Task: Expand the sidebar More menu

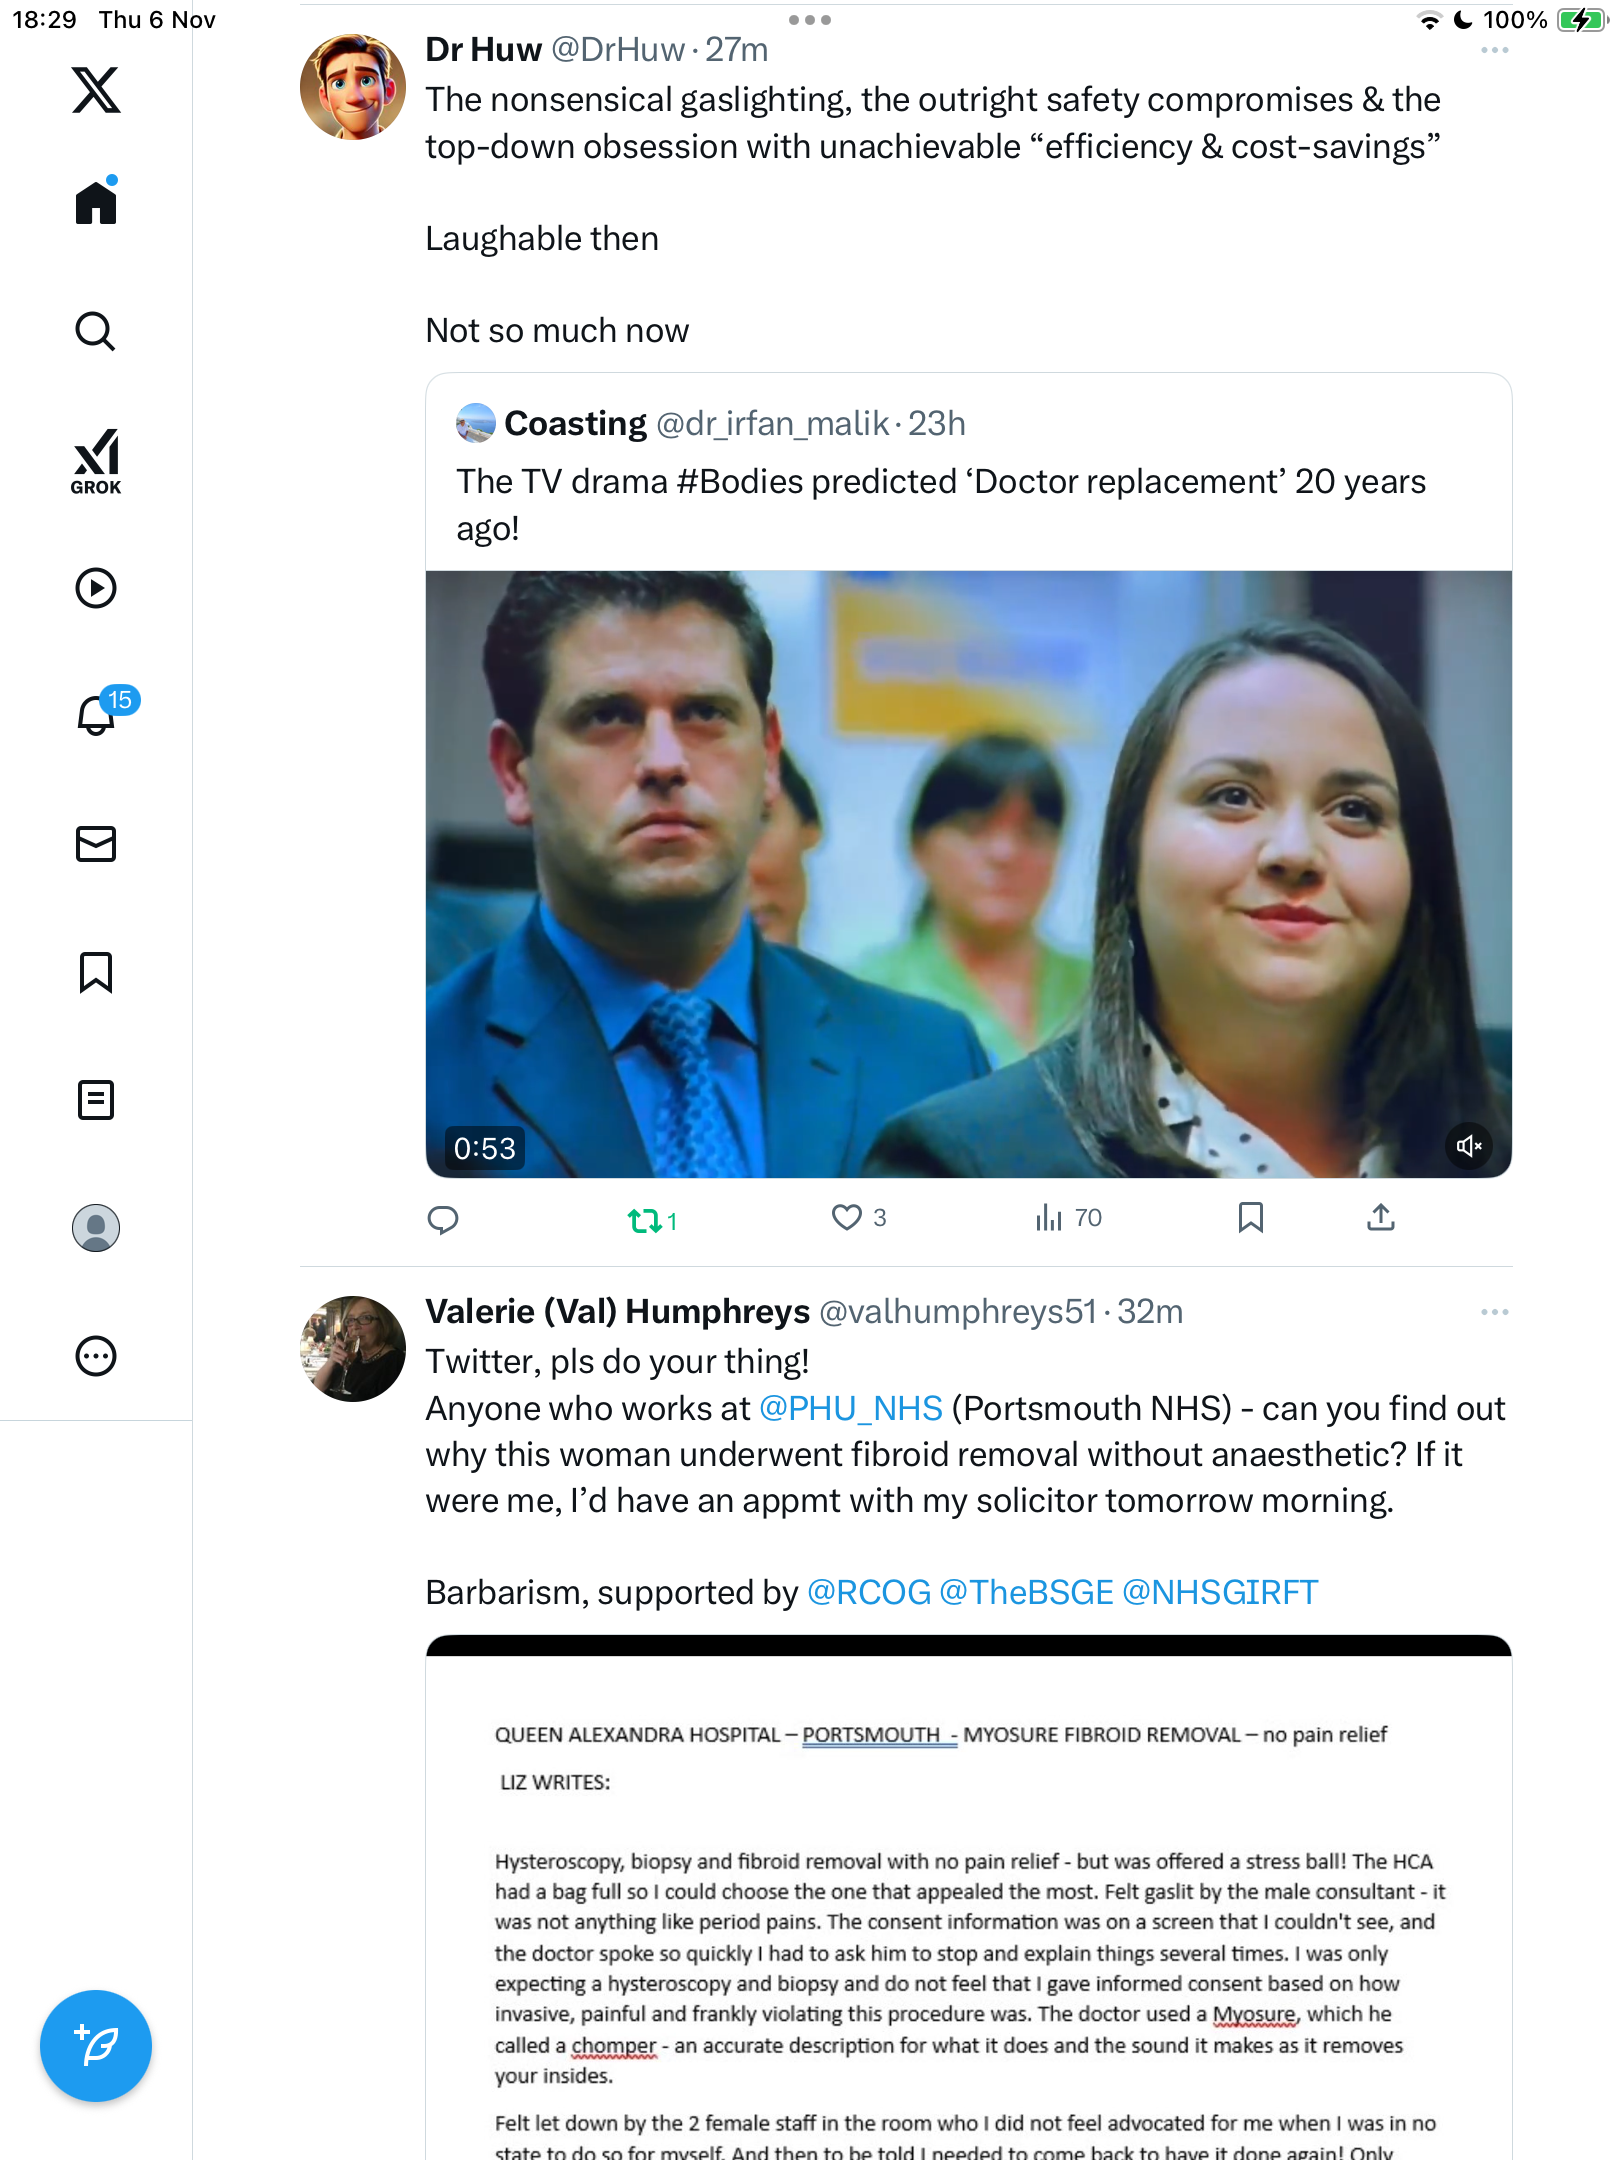Action: pyautogui.click(x=96, y=1356)
